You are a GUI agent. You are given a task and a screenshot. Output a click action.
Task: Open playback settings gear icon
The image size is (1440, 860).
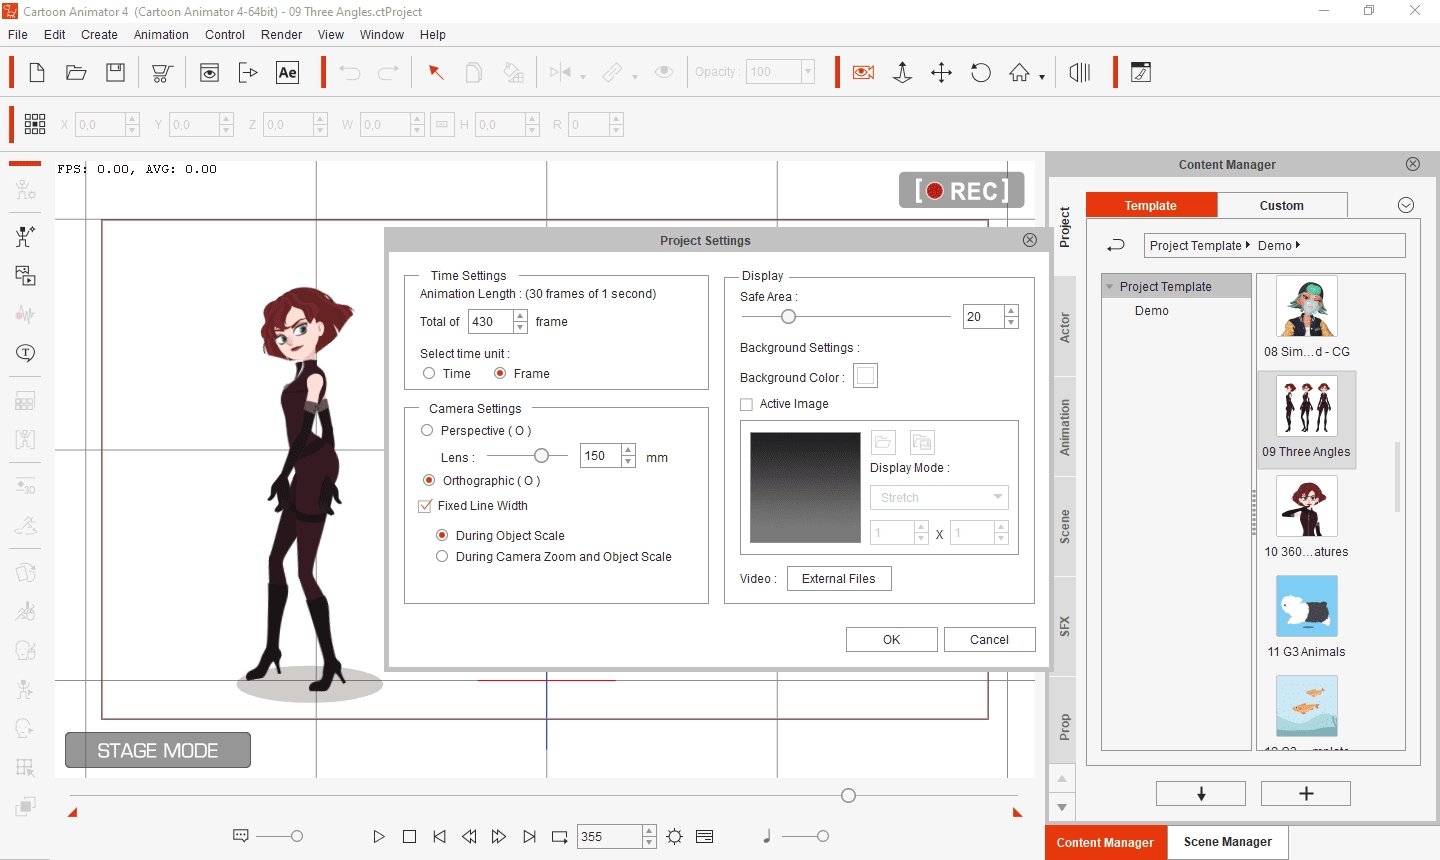click(675, 837)
